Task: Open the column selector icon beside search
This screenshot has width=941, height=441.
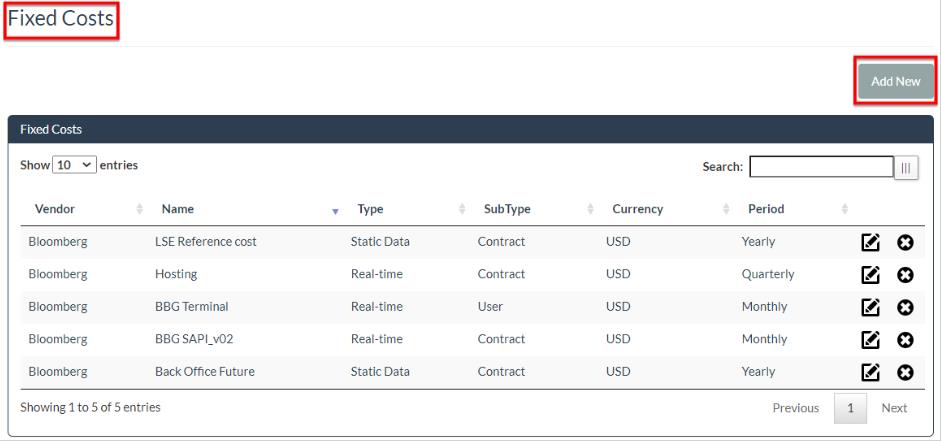Action: (907, 168)
